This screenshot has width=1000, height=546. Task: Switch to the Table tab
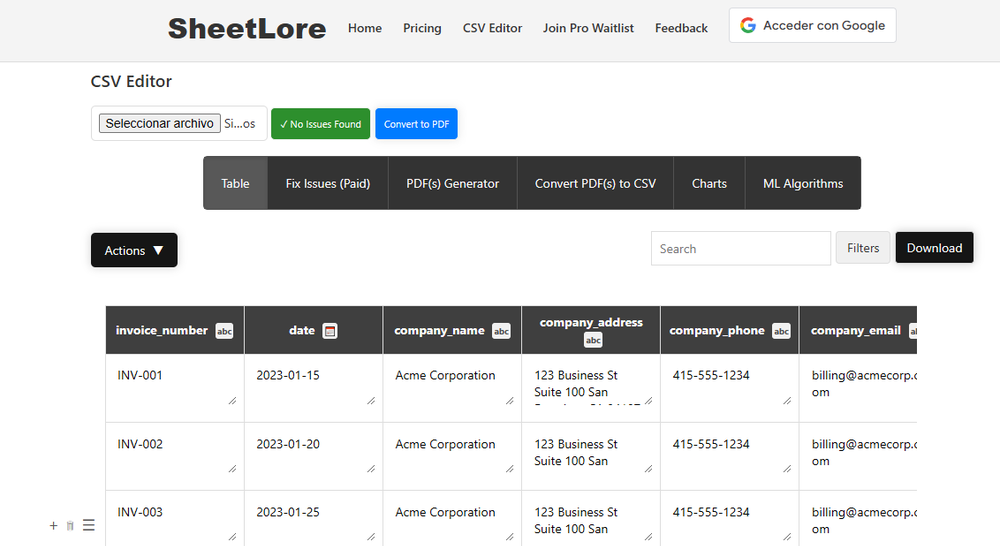tap(235, 183)
